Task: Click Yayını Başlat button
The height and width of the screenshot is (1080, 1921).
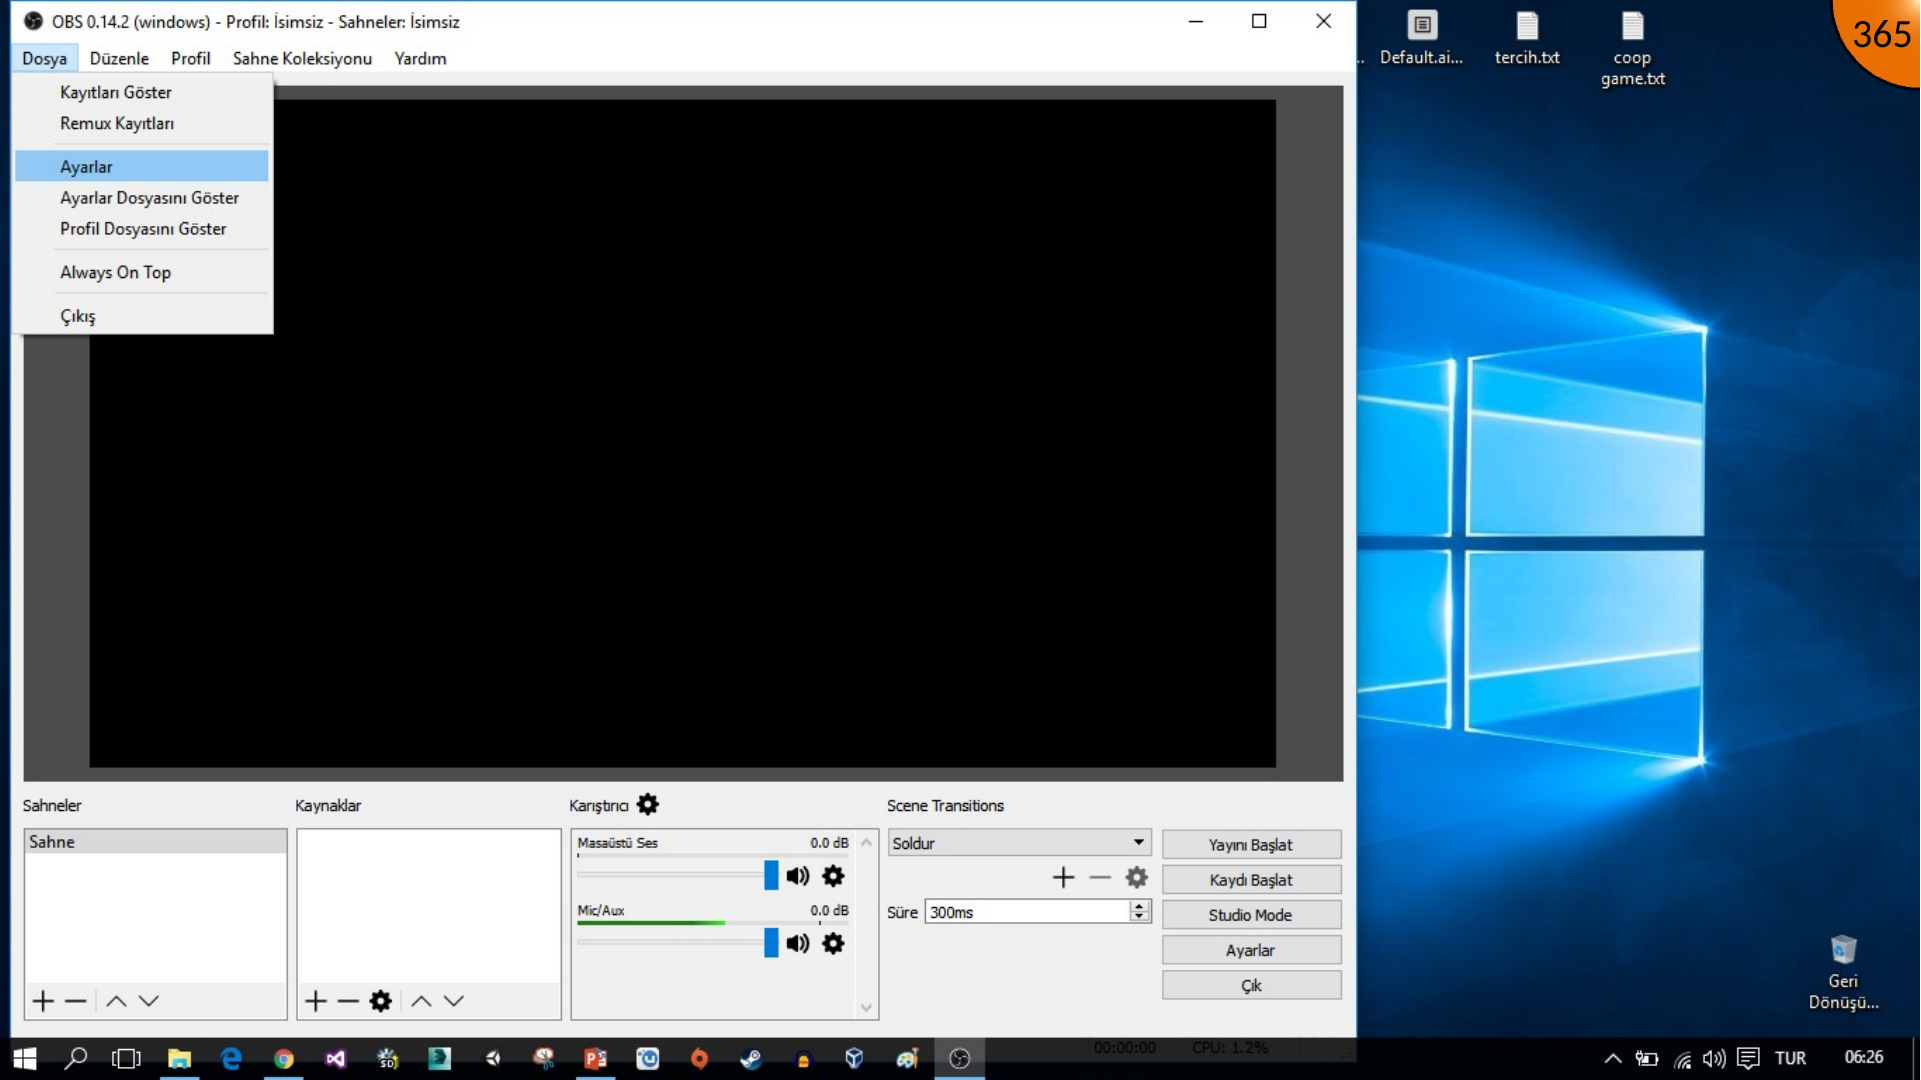Action: [x=1251, y=844]
